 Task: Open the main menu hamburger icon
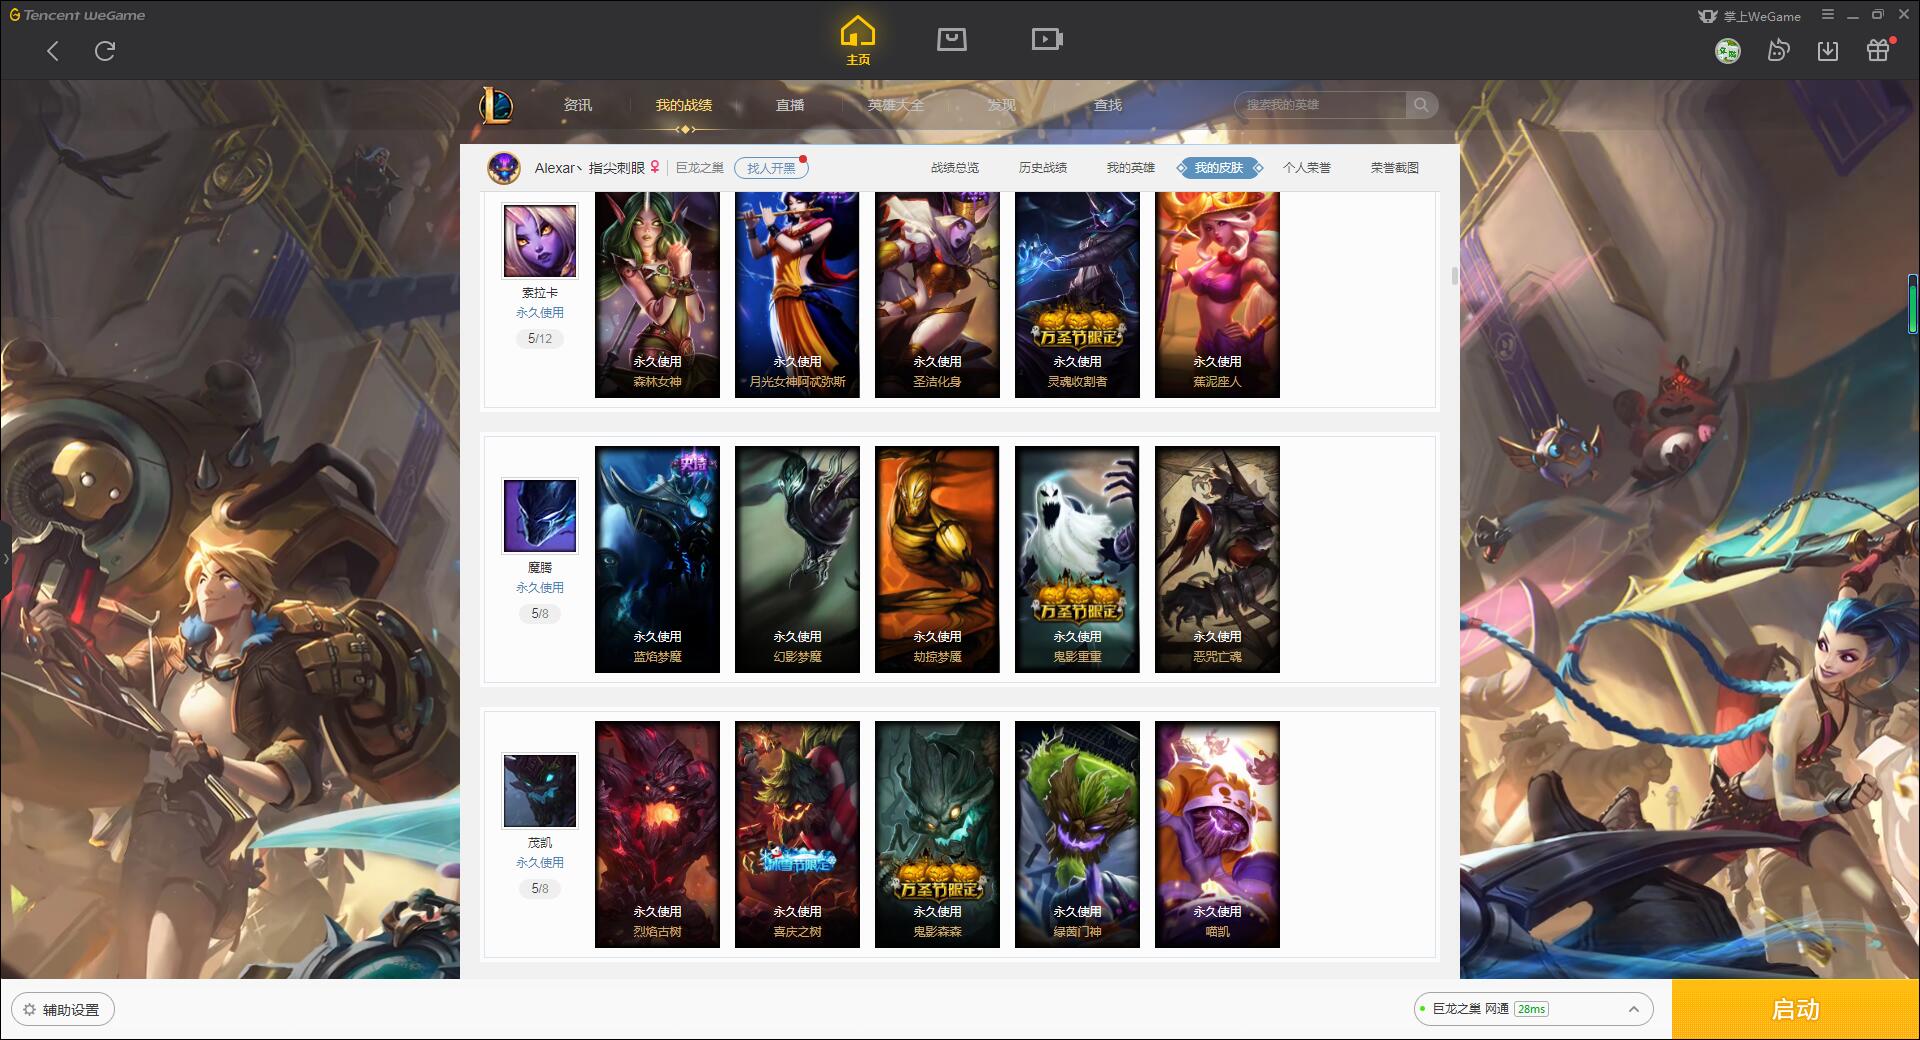pyautogui.click(x=1828, y=15)
